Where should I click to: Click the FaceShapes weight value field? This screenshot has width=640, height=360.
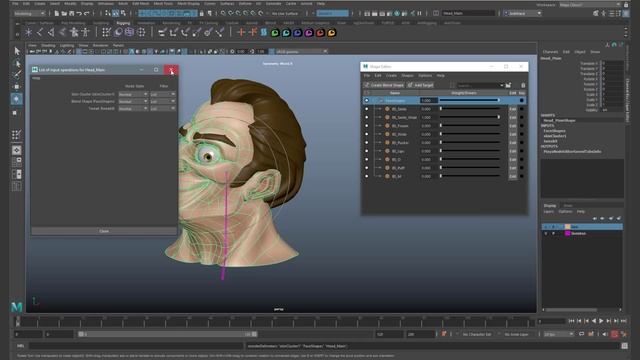point(429,100)
